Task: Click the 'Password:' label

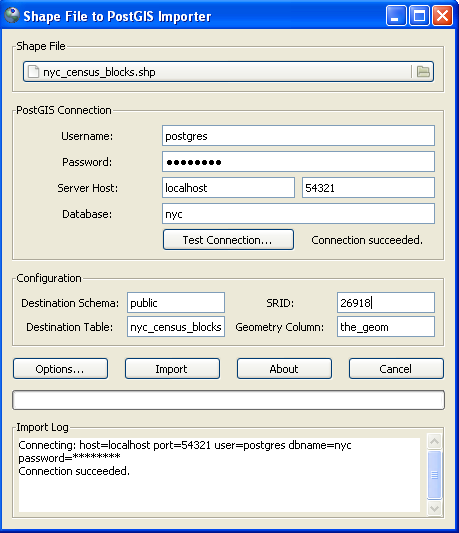Action: [x=87, y=162]
